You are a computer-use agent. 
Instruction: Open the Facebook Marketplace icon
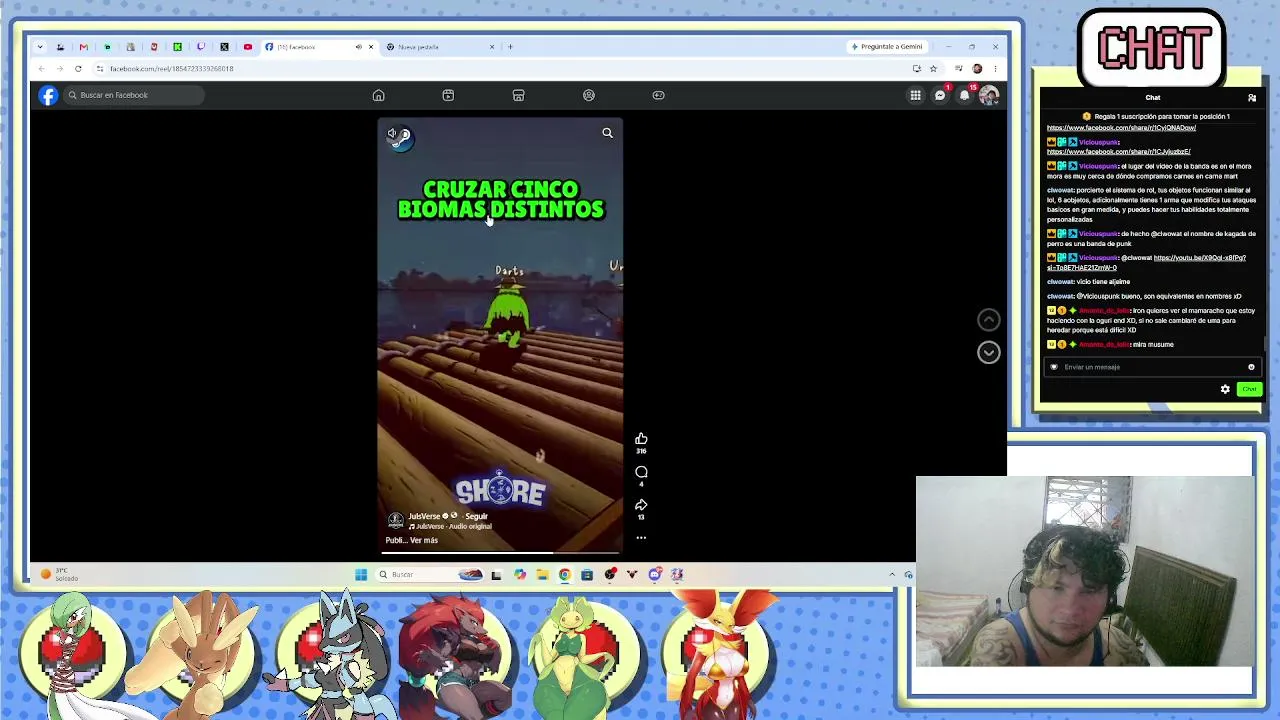pyautogui.click(x=518, y=95)
